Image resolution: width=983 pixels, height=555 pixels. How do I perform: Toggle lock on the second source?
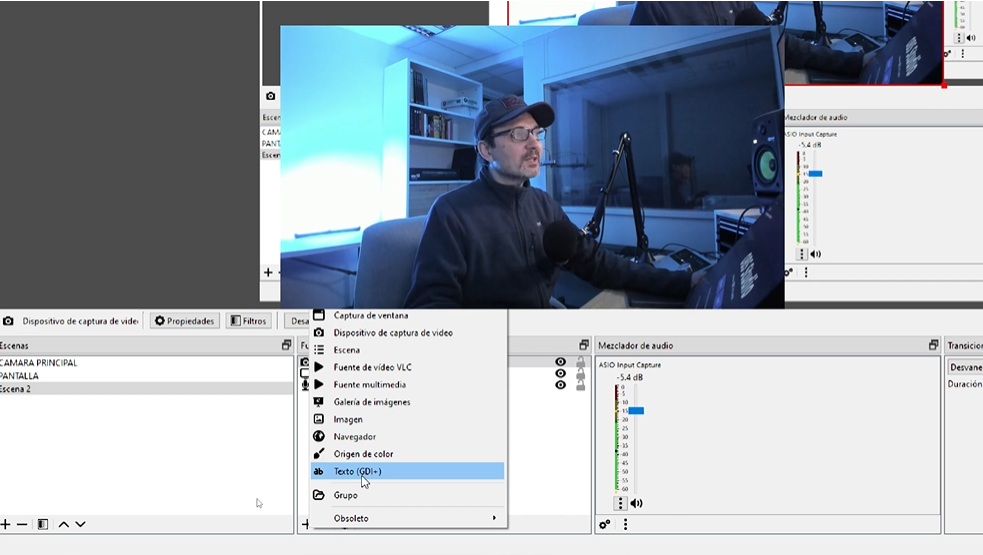(x=580, y=373)
